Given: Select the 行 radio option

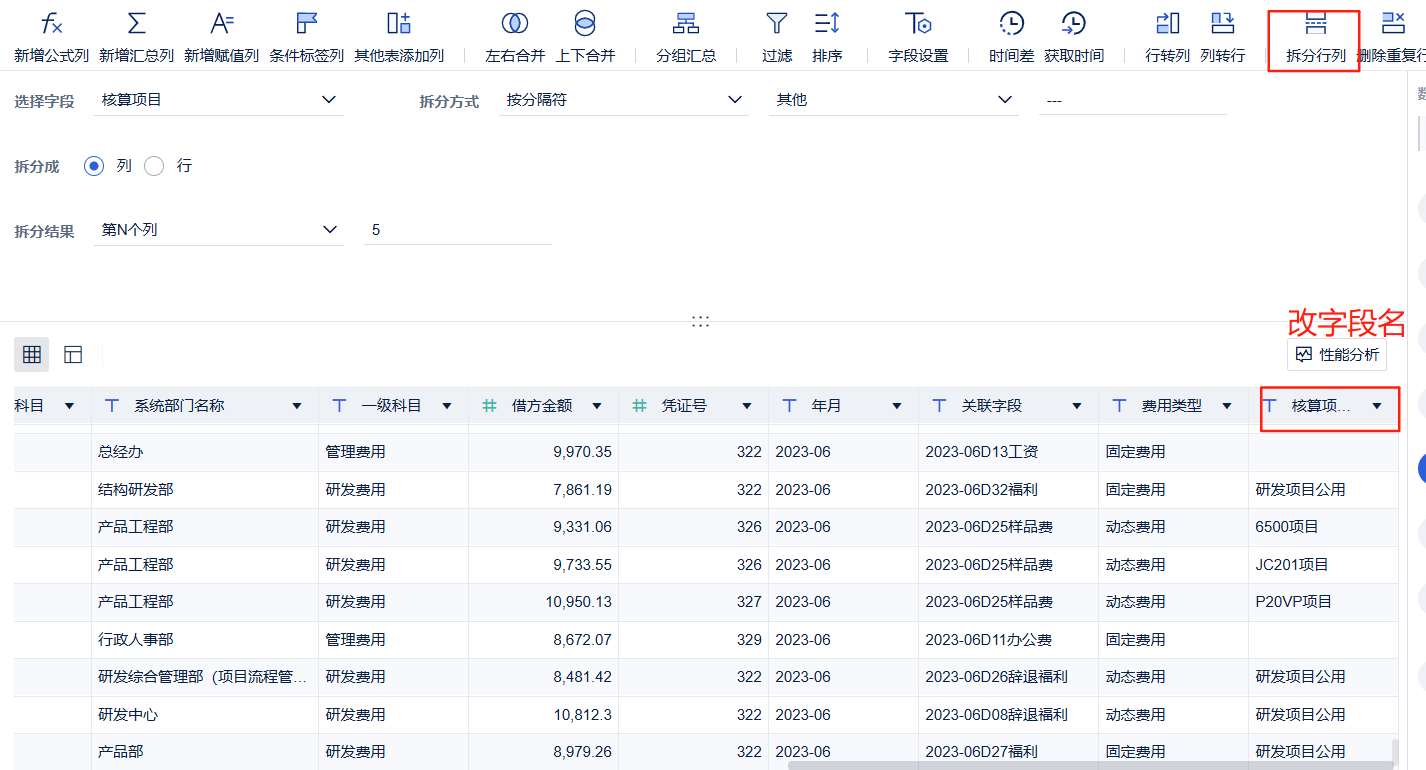Looking at the screenshot, I should coord(154,166).
